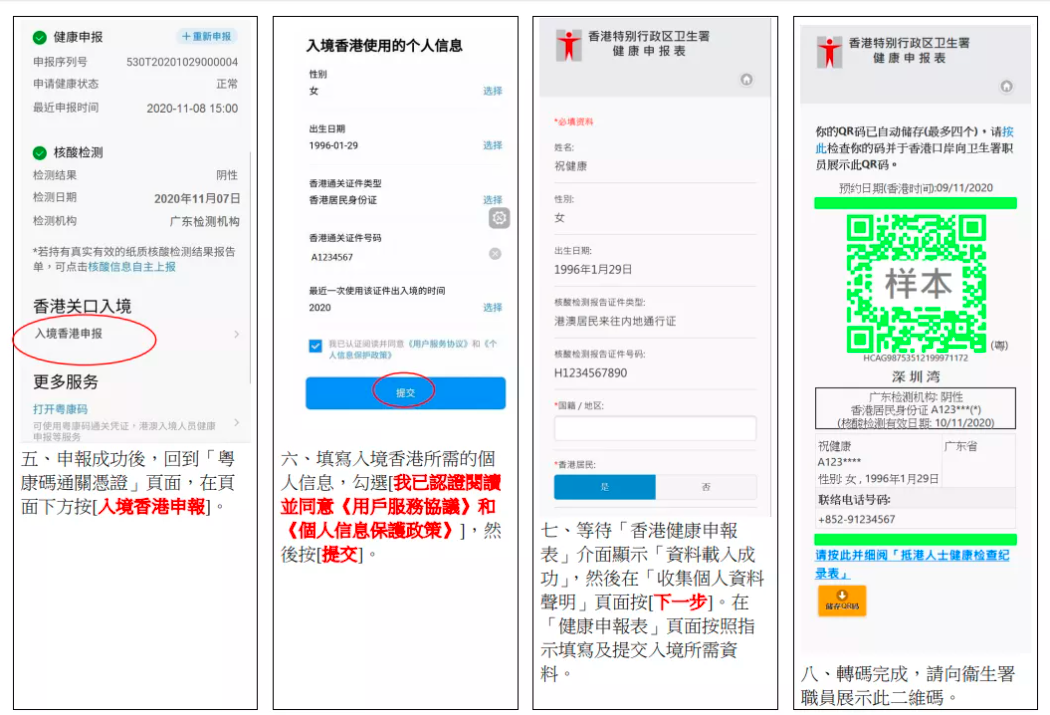Click the blue 提交 button

point(405,393)
